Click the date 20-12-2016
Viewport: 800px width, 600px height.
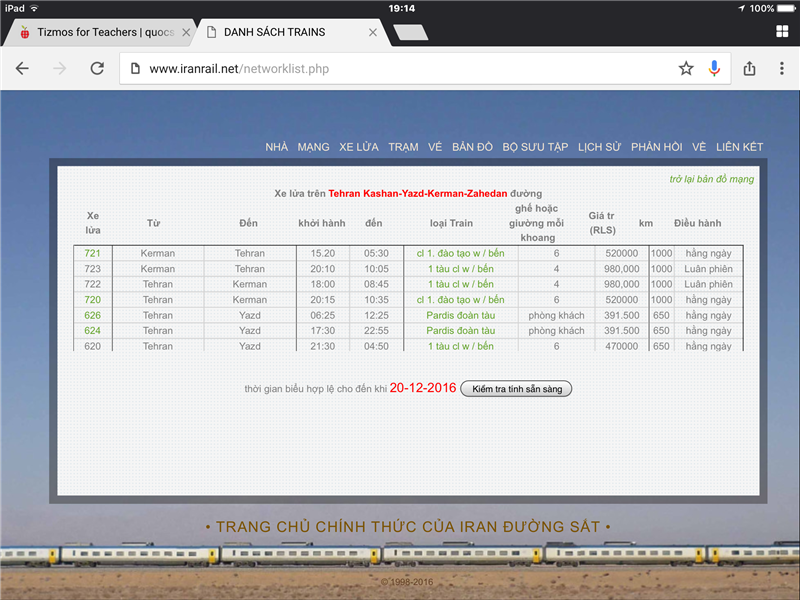tap(423, 388)
